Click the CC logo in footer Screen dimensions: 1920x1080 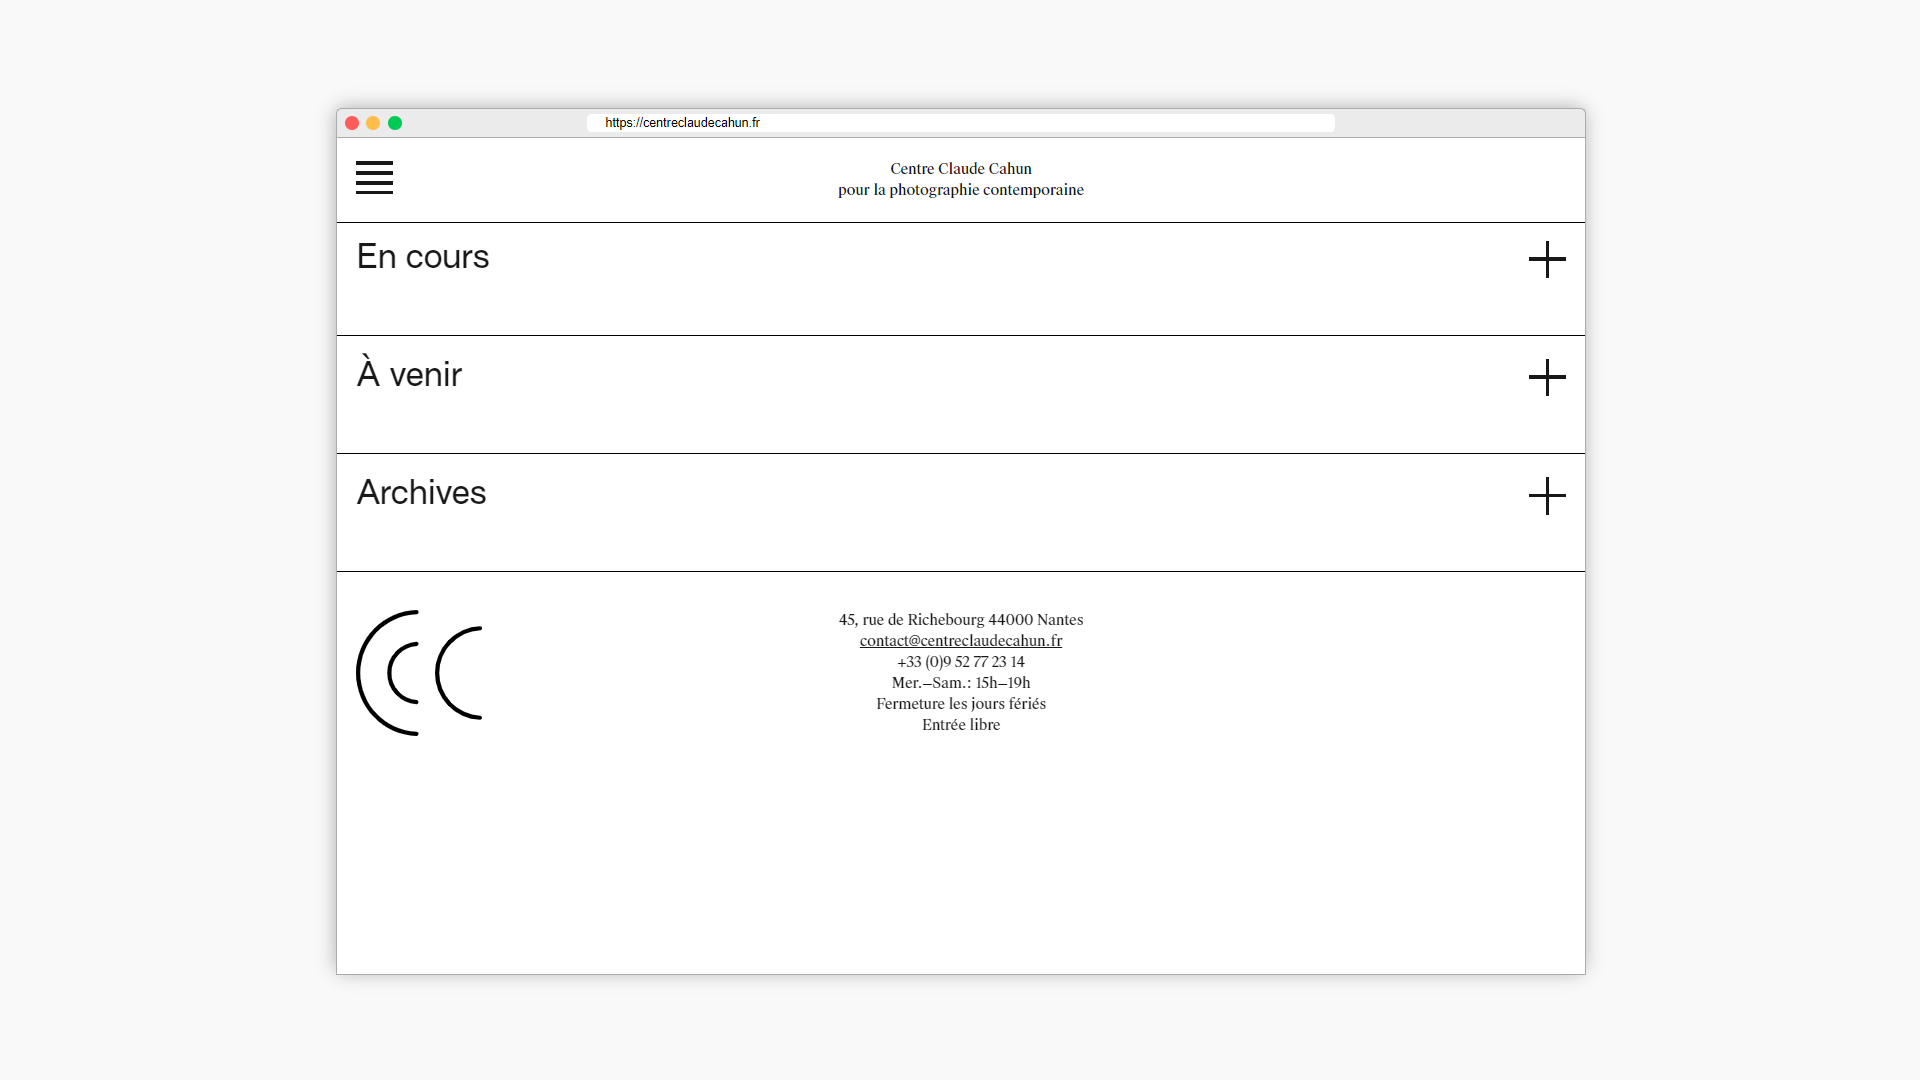tap(420, 673)
